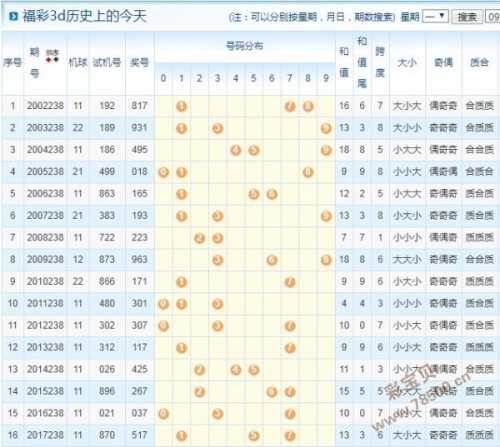Click the 机球 column header
Image resolution: width=500 pixels, height=447 pixels.
coord(78,62)
